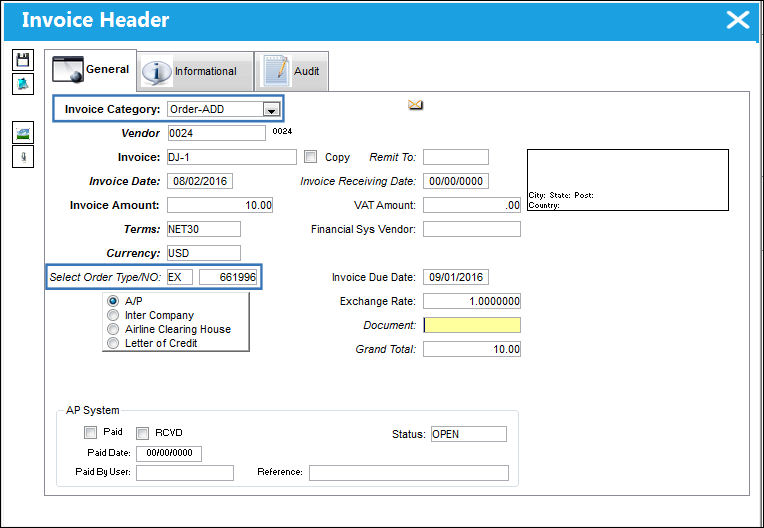Click the Order-ADD category combo box

click(x=223, y=110)
